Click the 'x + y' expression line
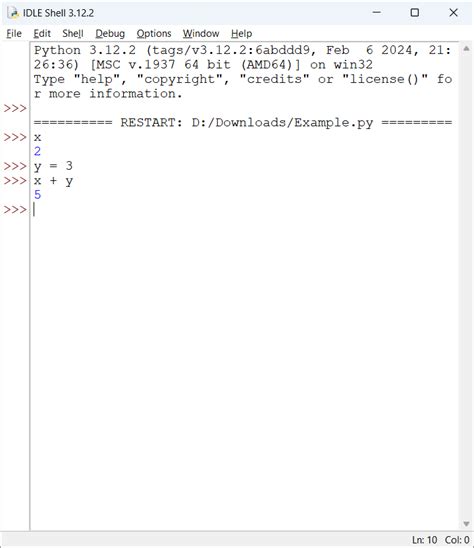 tap(53, 181)
